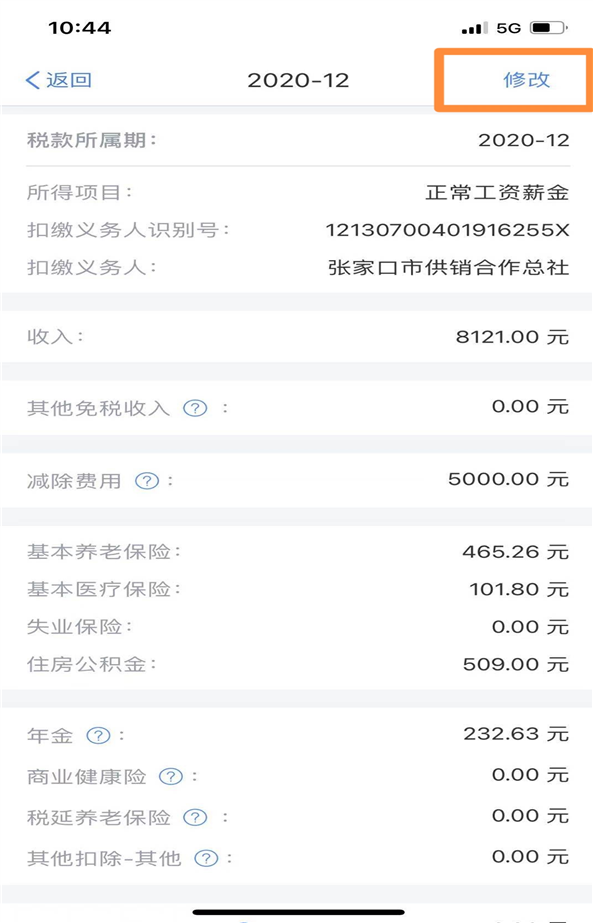Screen dimensions: 593x923
Task: Tap the help icon beside 税延养老保险
Action: click(x=195, y=818)
